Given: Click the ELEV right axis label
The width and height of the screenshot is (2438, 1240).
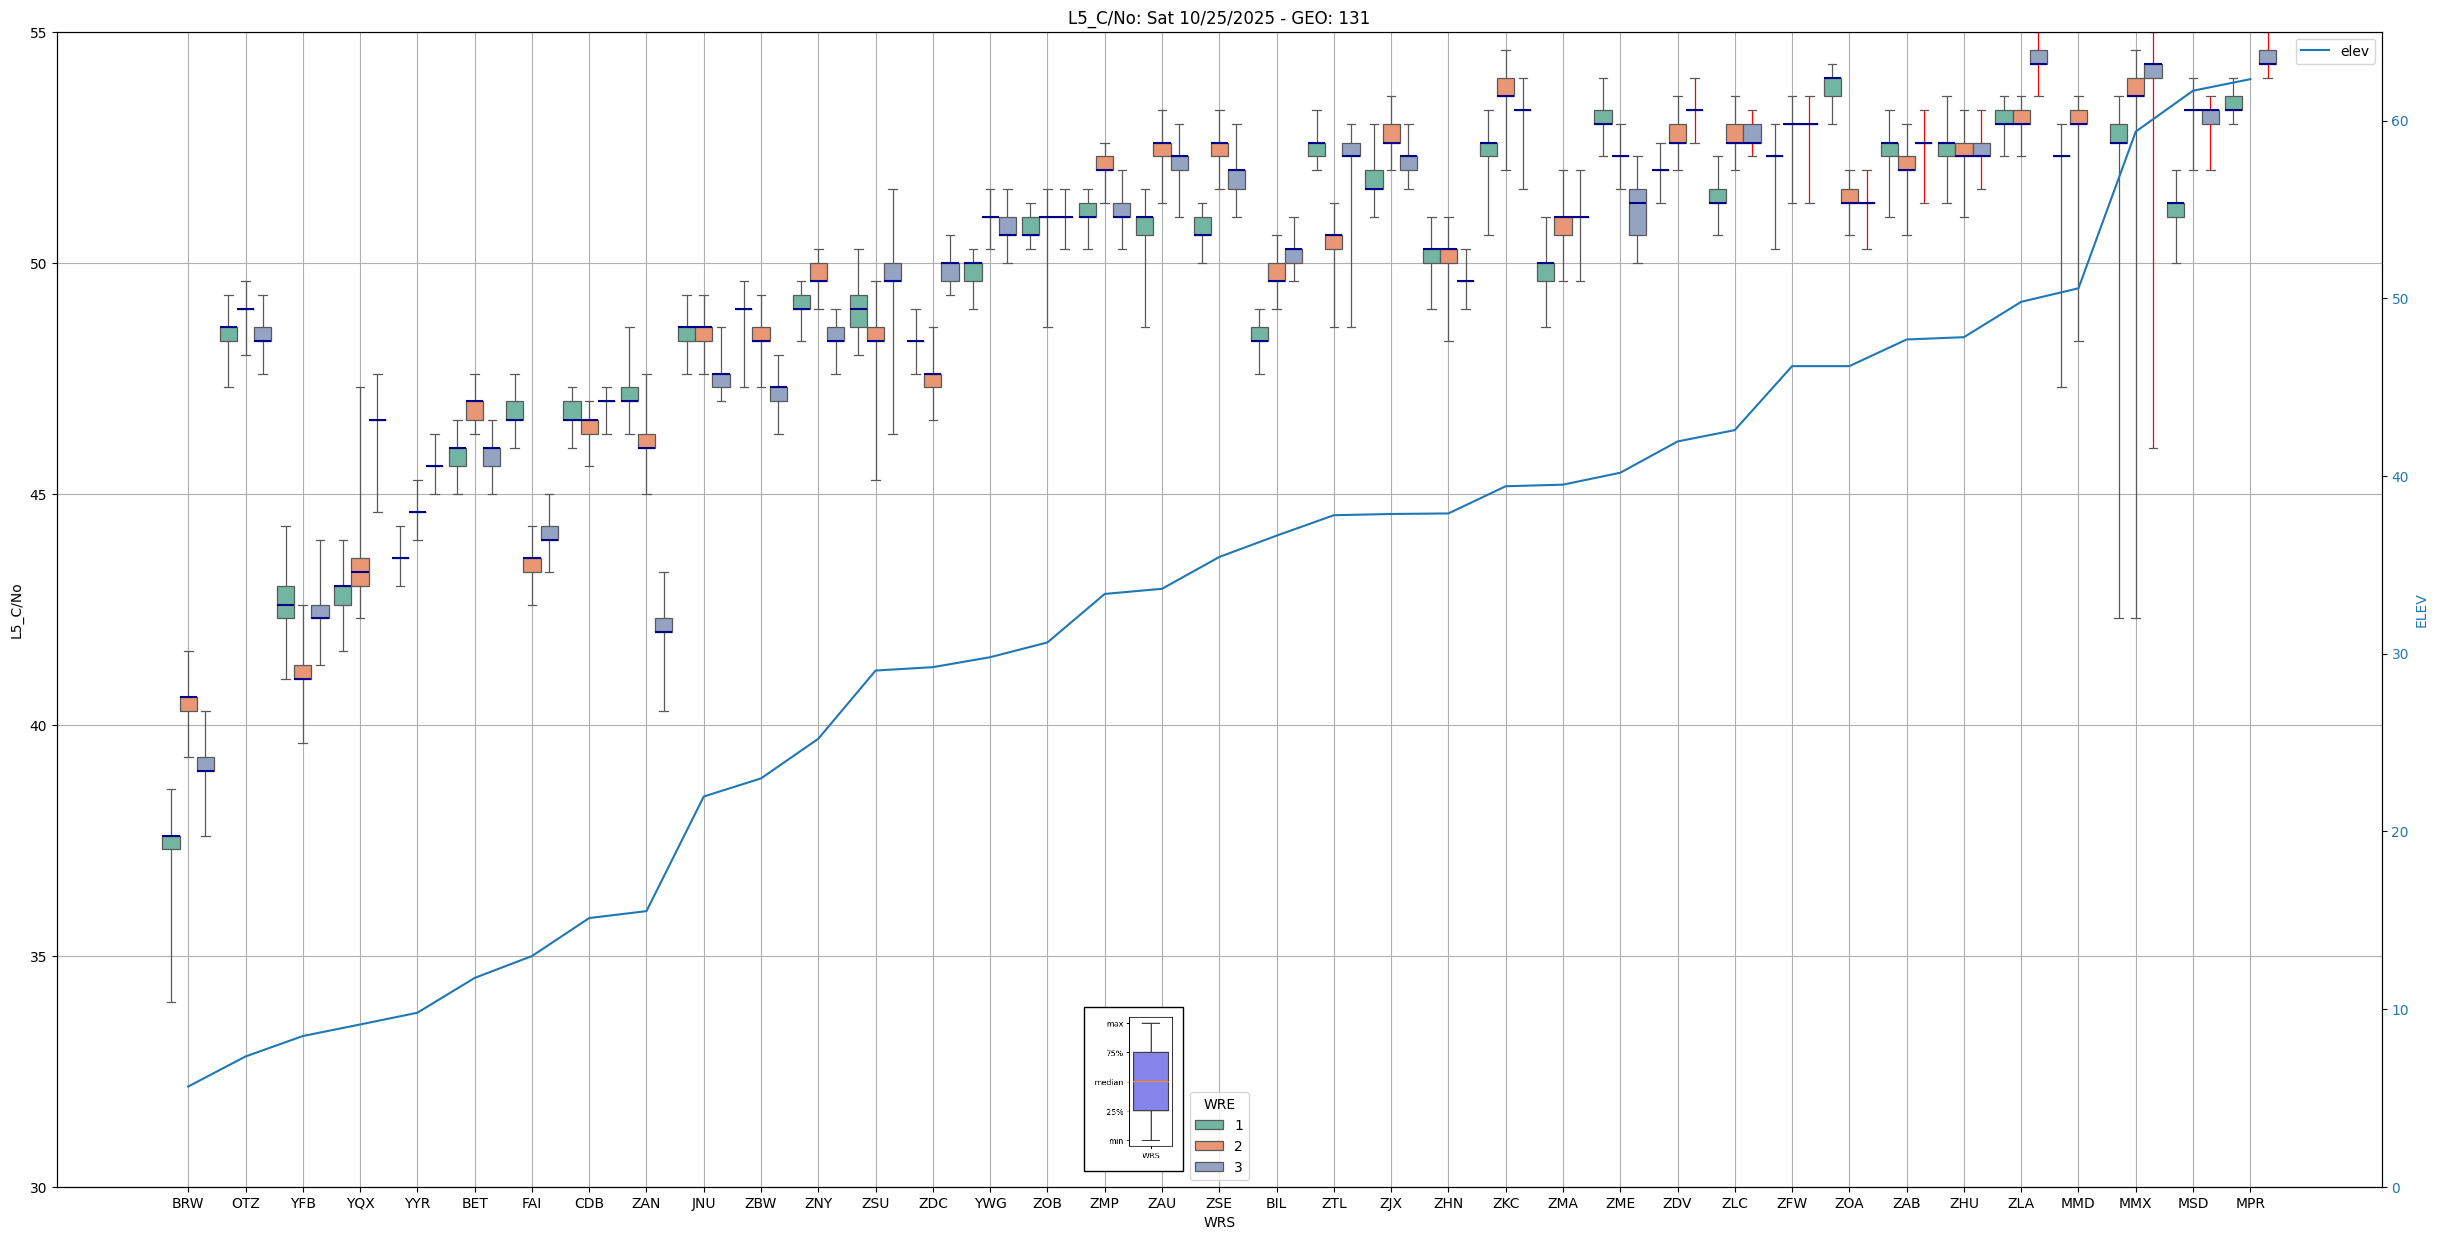Looking at the screenshot, I should [x=2421, y=611].
